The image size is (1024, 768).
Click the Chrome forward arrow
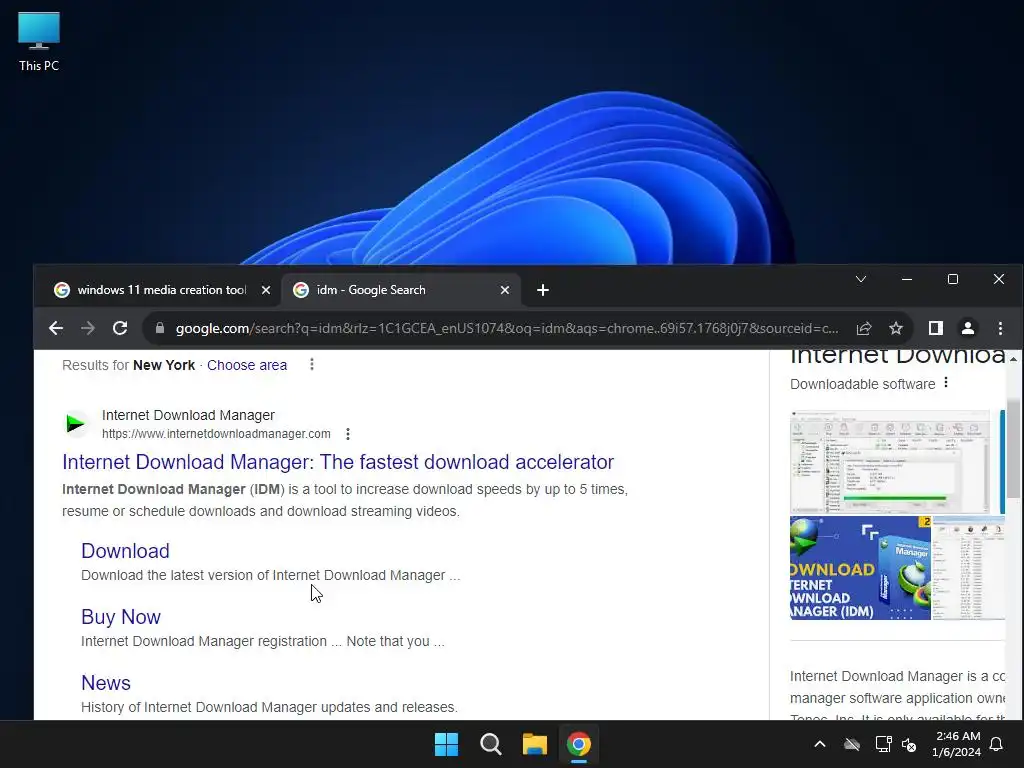[x=88, y=328]
